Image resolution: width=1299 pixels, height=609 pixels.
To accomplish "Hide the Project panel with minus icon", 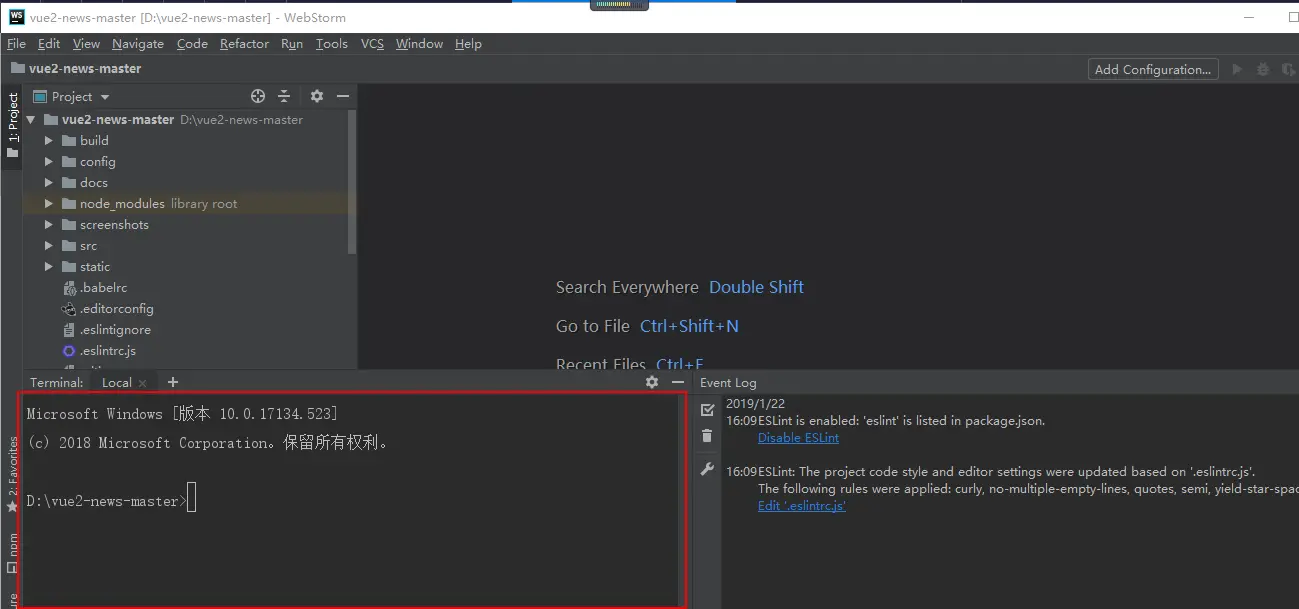I will click(343, 96).
